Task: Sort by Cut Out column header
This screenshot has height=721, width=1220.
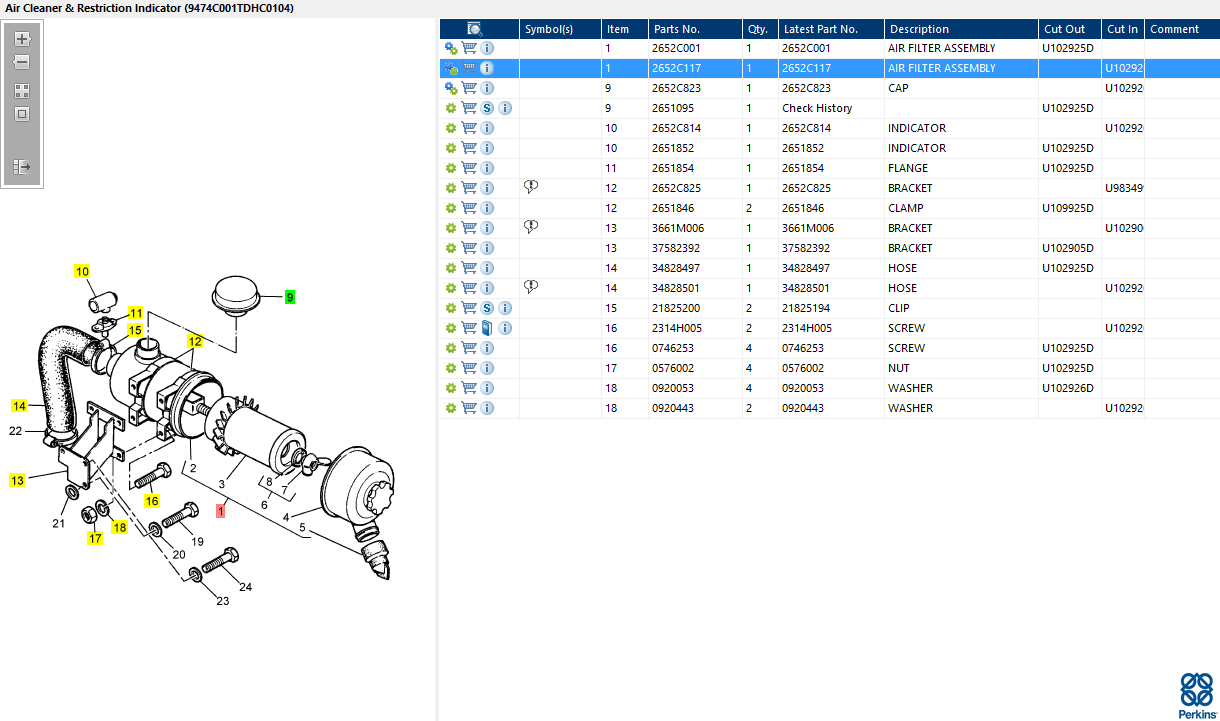Action: [x=1070, y=29]
